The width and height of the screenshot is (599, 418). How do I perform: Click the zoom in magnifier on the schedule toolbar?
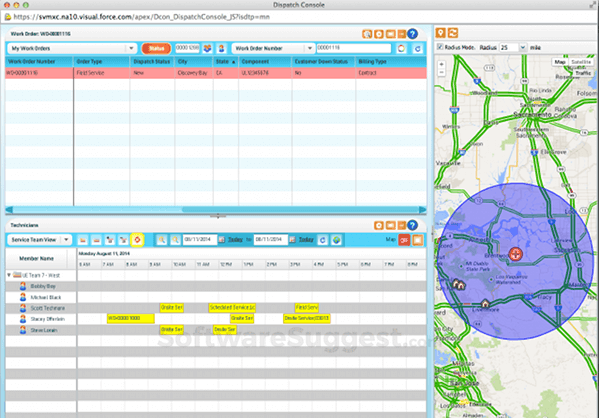pyautogui.click(x=162, y=240)
